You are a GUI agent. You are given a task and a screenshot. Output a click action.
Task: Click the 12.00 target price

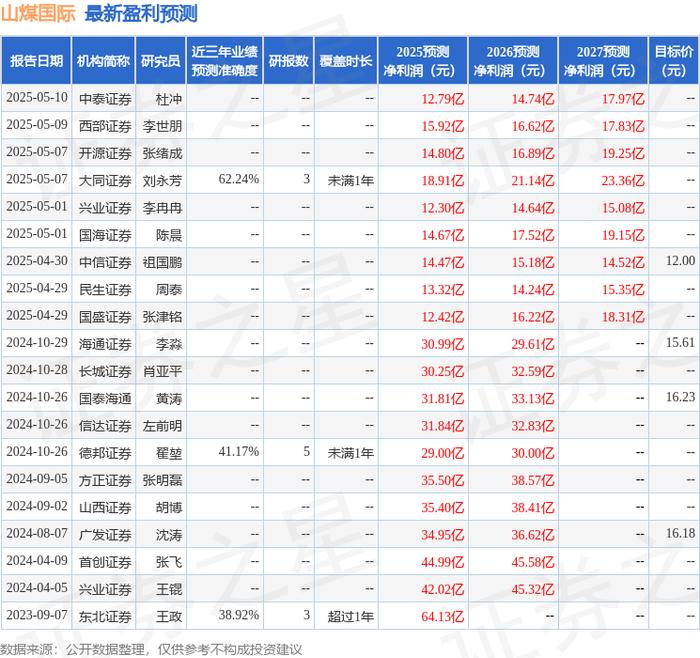[680, 261]
